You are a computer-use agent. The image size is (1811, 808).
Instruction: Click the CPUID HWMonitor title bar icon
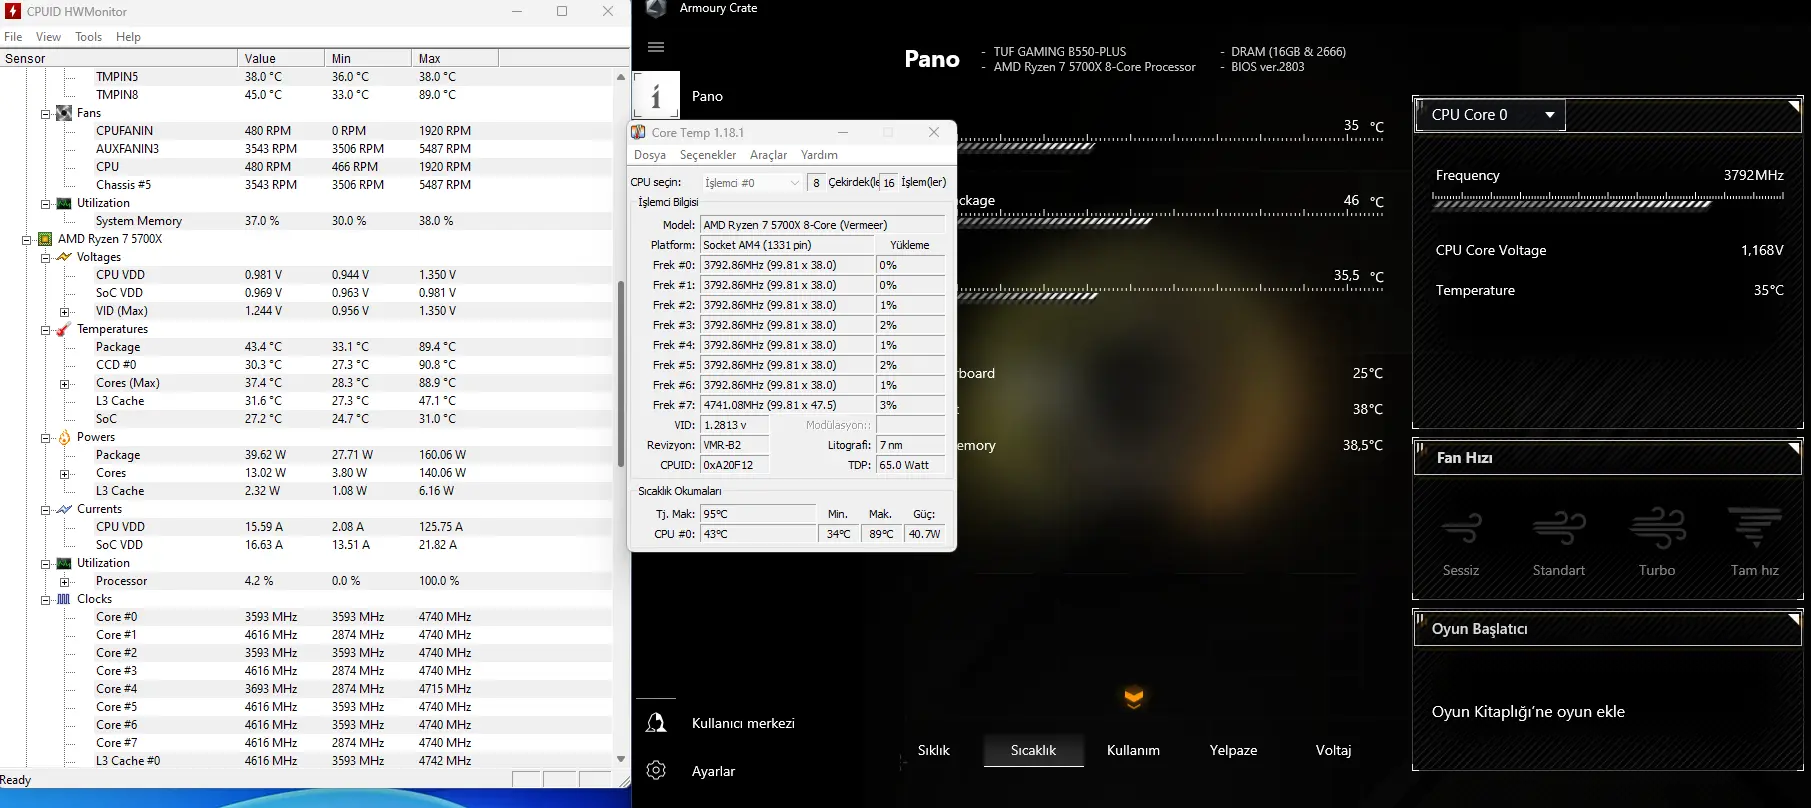pyautogui.click(x=13, y=11)
